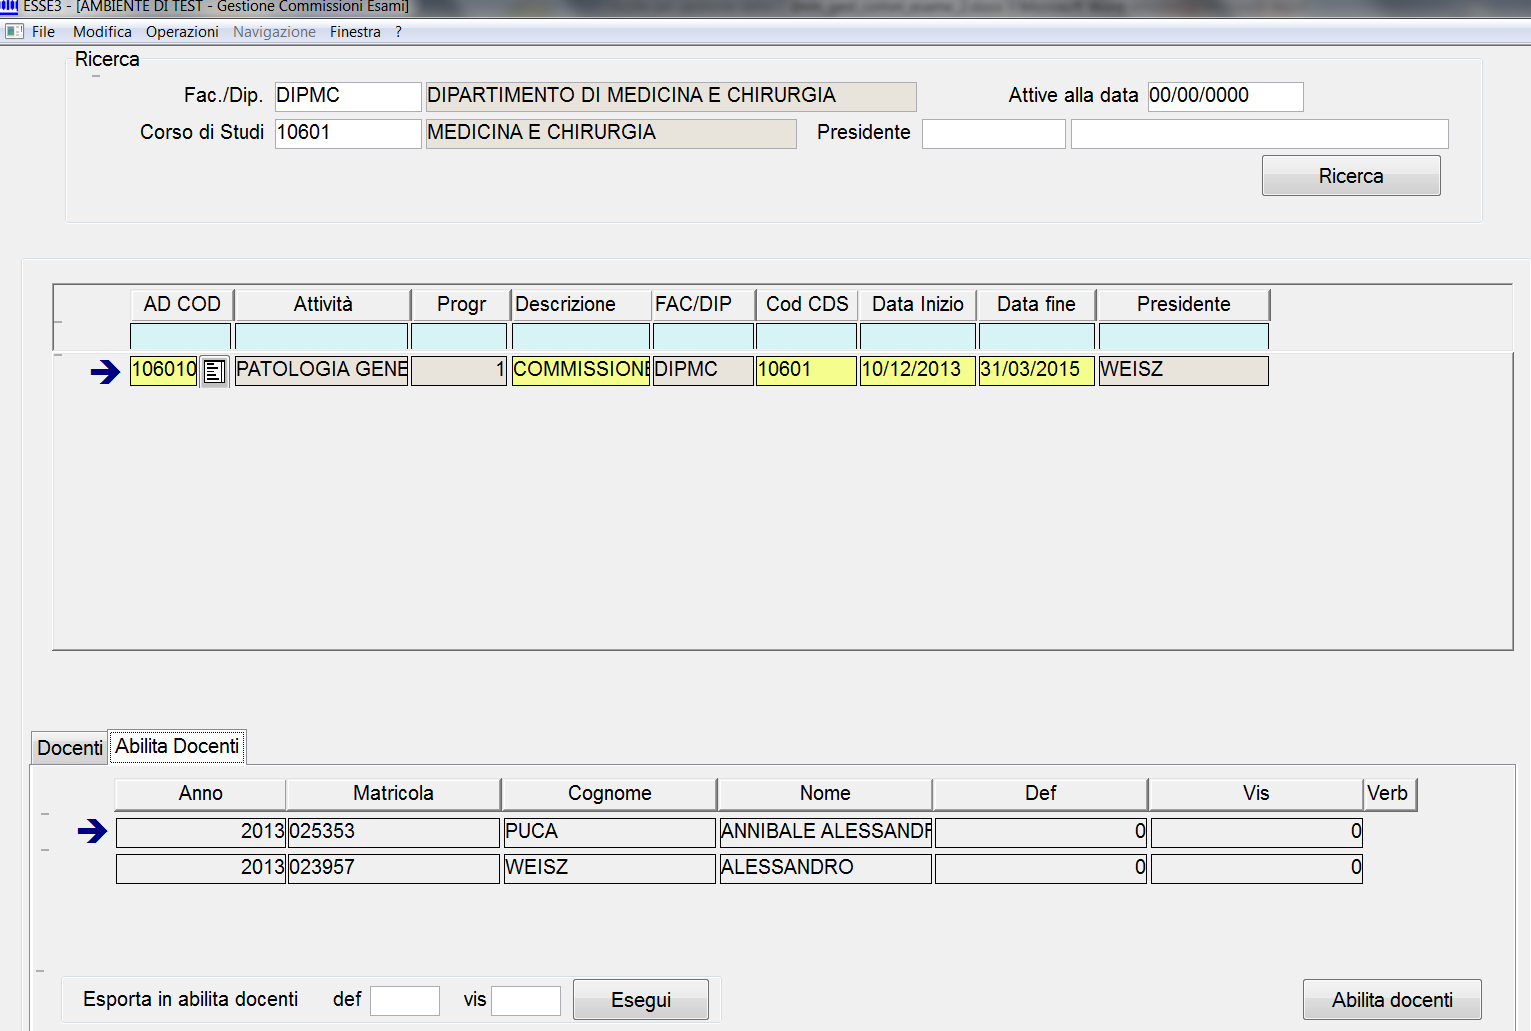Open the ? help menu
This screenshot has height=1031, width=1531.
[x=398, y=32]
